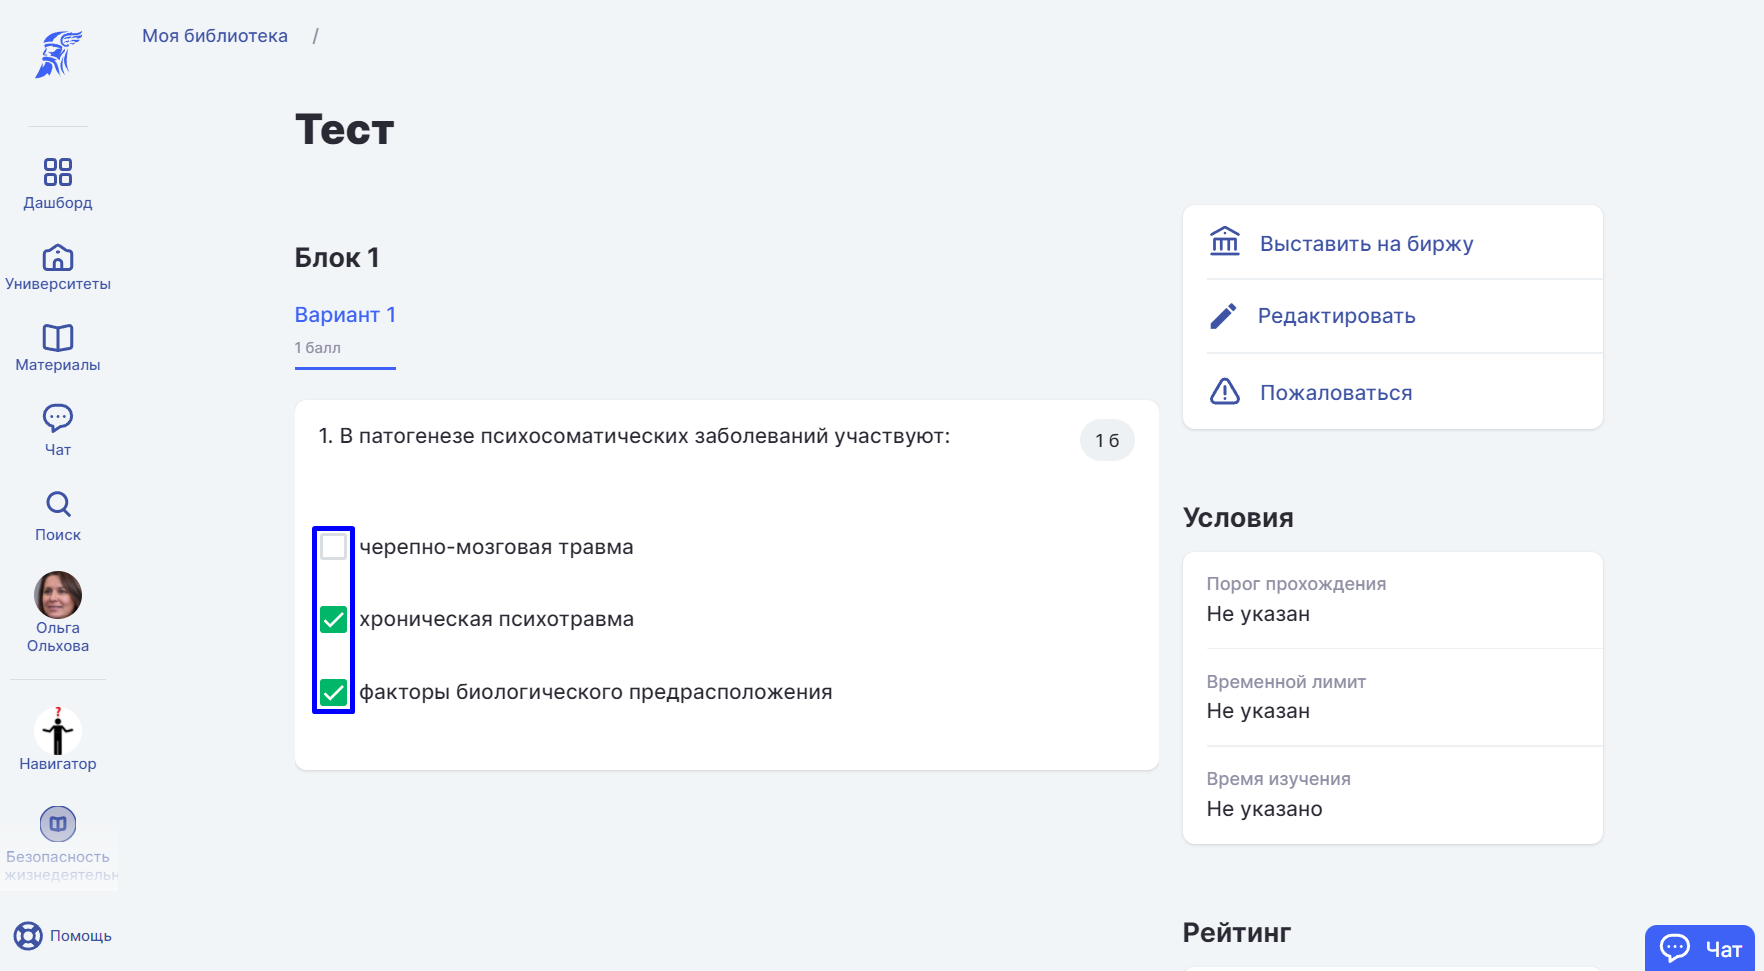
Task: Follow the Моя библиотека breadcrumb link
Action: click(215, 36)
